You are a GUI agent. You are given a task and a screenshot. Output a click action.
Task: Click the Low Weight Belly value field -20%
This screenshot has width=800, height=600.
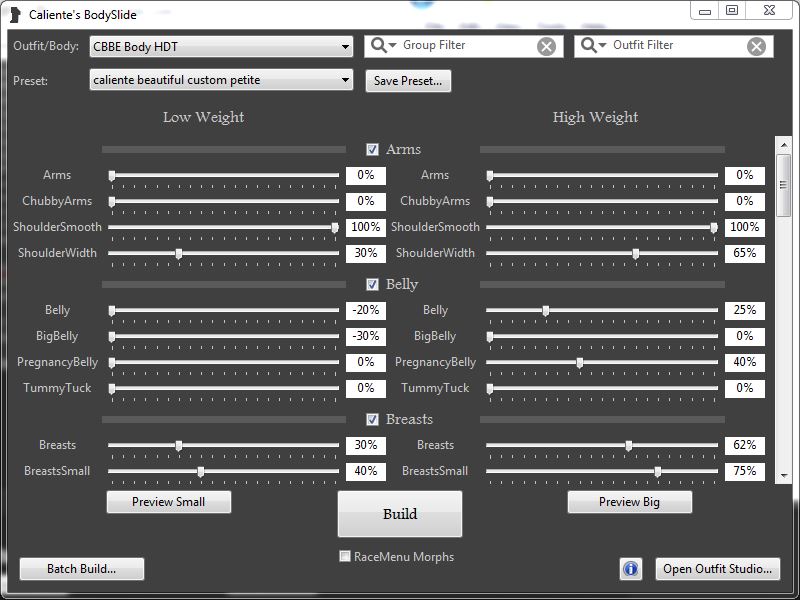pos(366,310)
